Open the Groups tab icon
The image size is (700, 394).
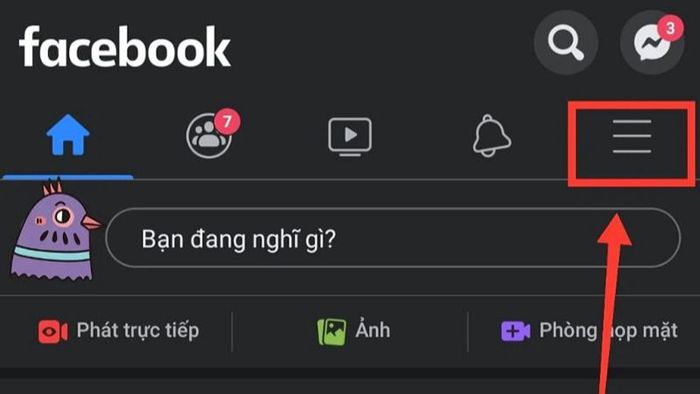pos(209,135)
